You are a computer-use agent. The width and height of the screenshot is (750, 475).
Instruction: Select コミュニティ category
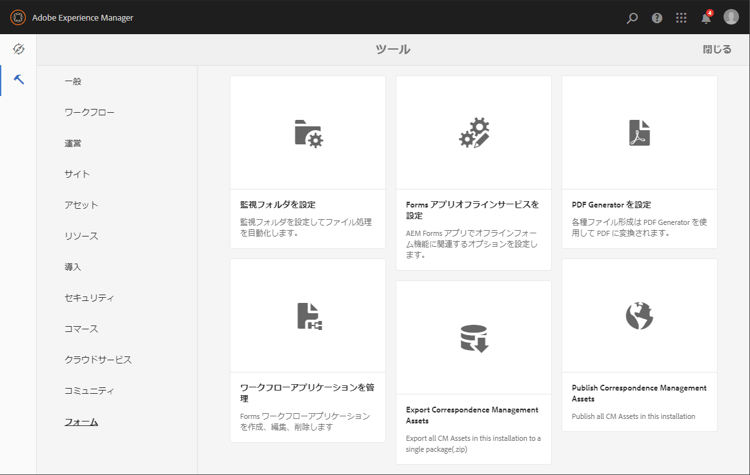point(89,390)
